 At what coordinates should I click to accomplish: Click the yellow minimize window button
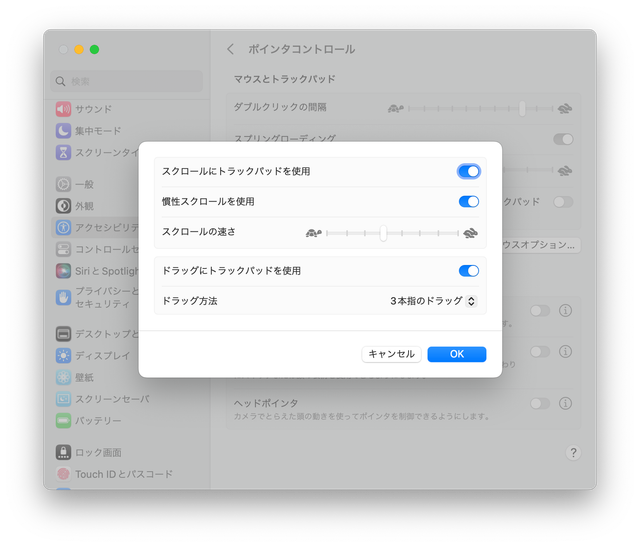[x=79, y=49]
